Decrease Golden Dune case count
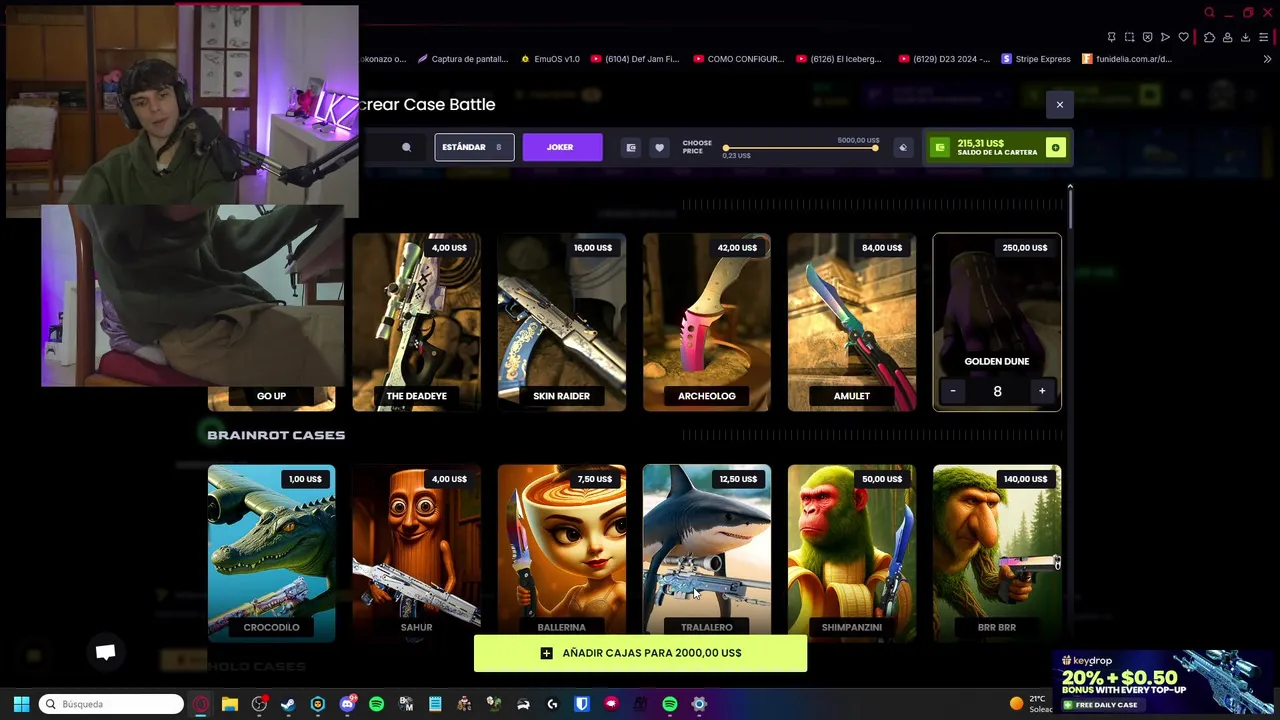1280x720 pixels. 953,391
